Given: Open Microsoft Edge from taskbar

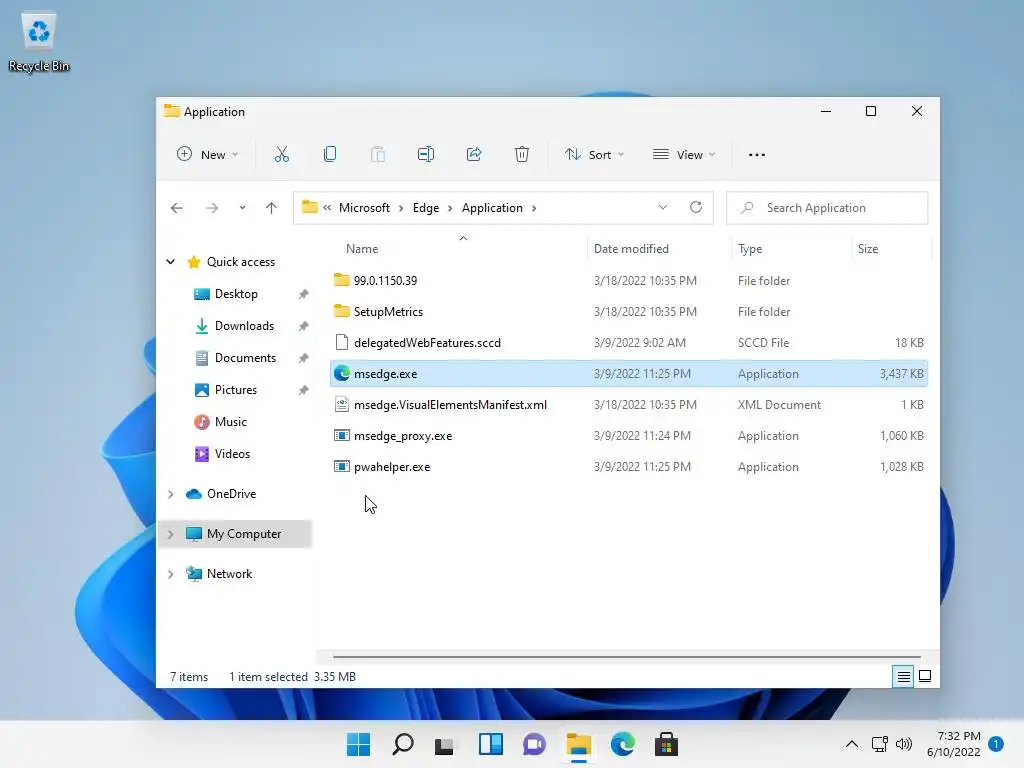Looking at the screenshot, I should (x=622, y=744).
